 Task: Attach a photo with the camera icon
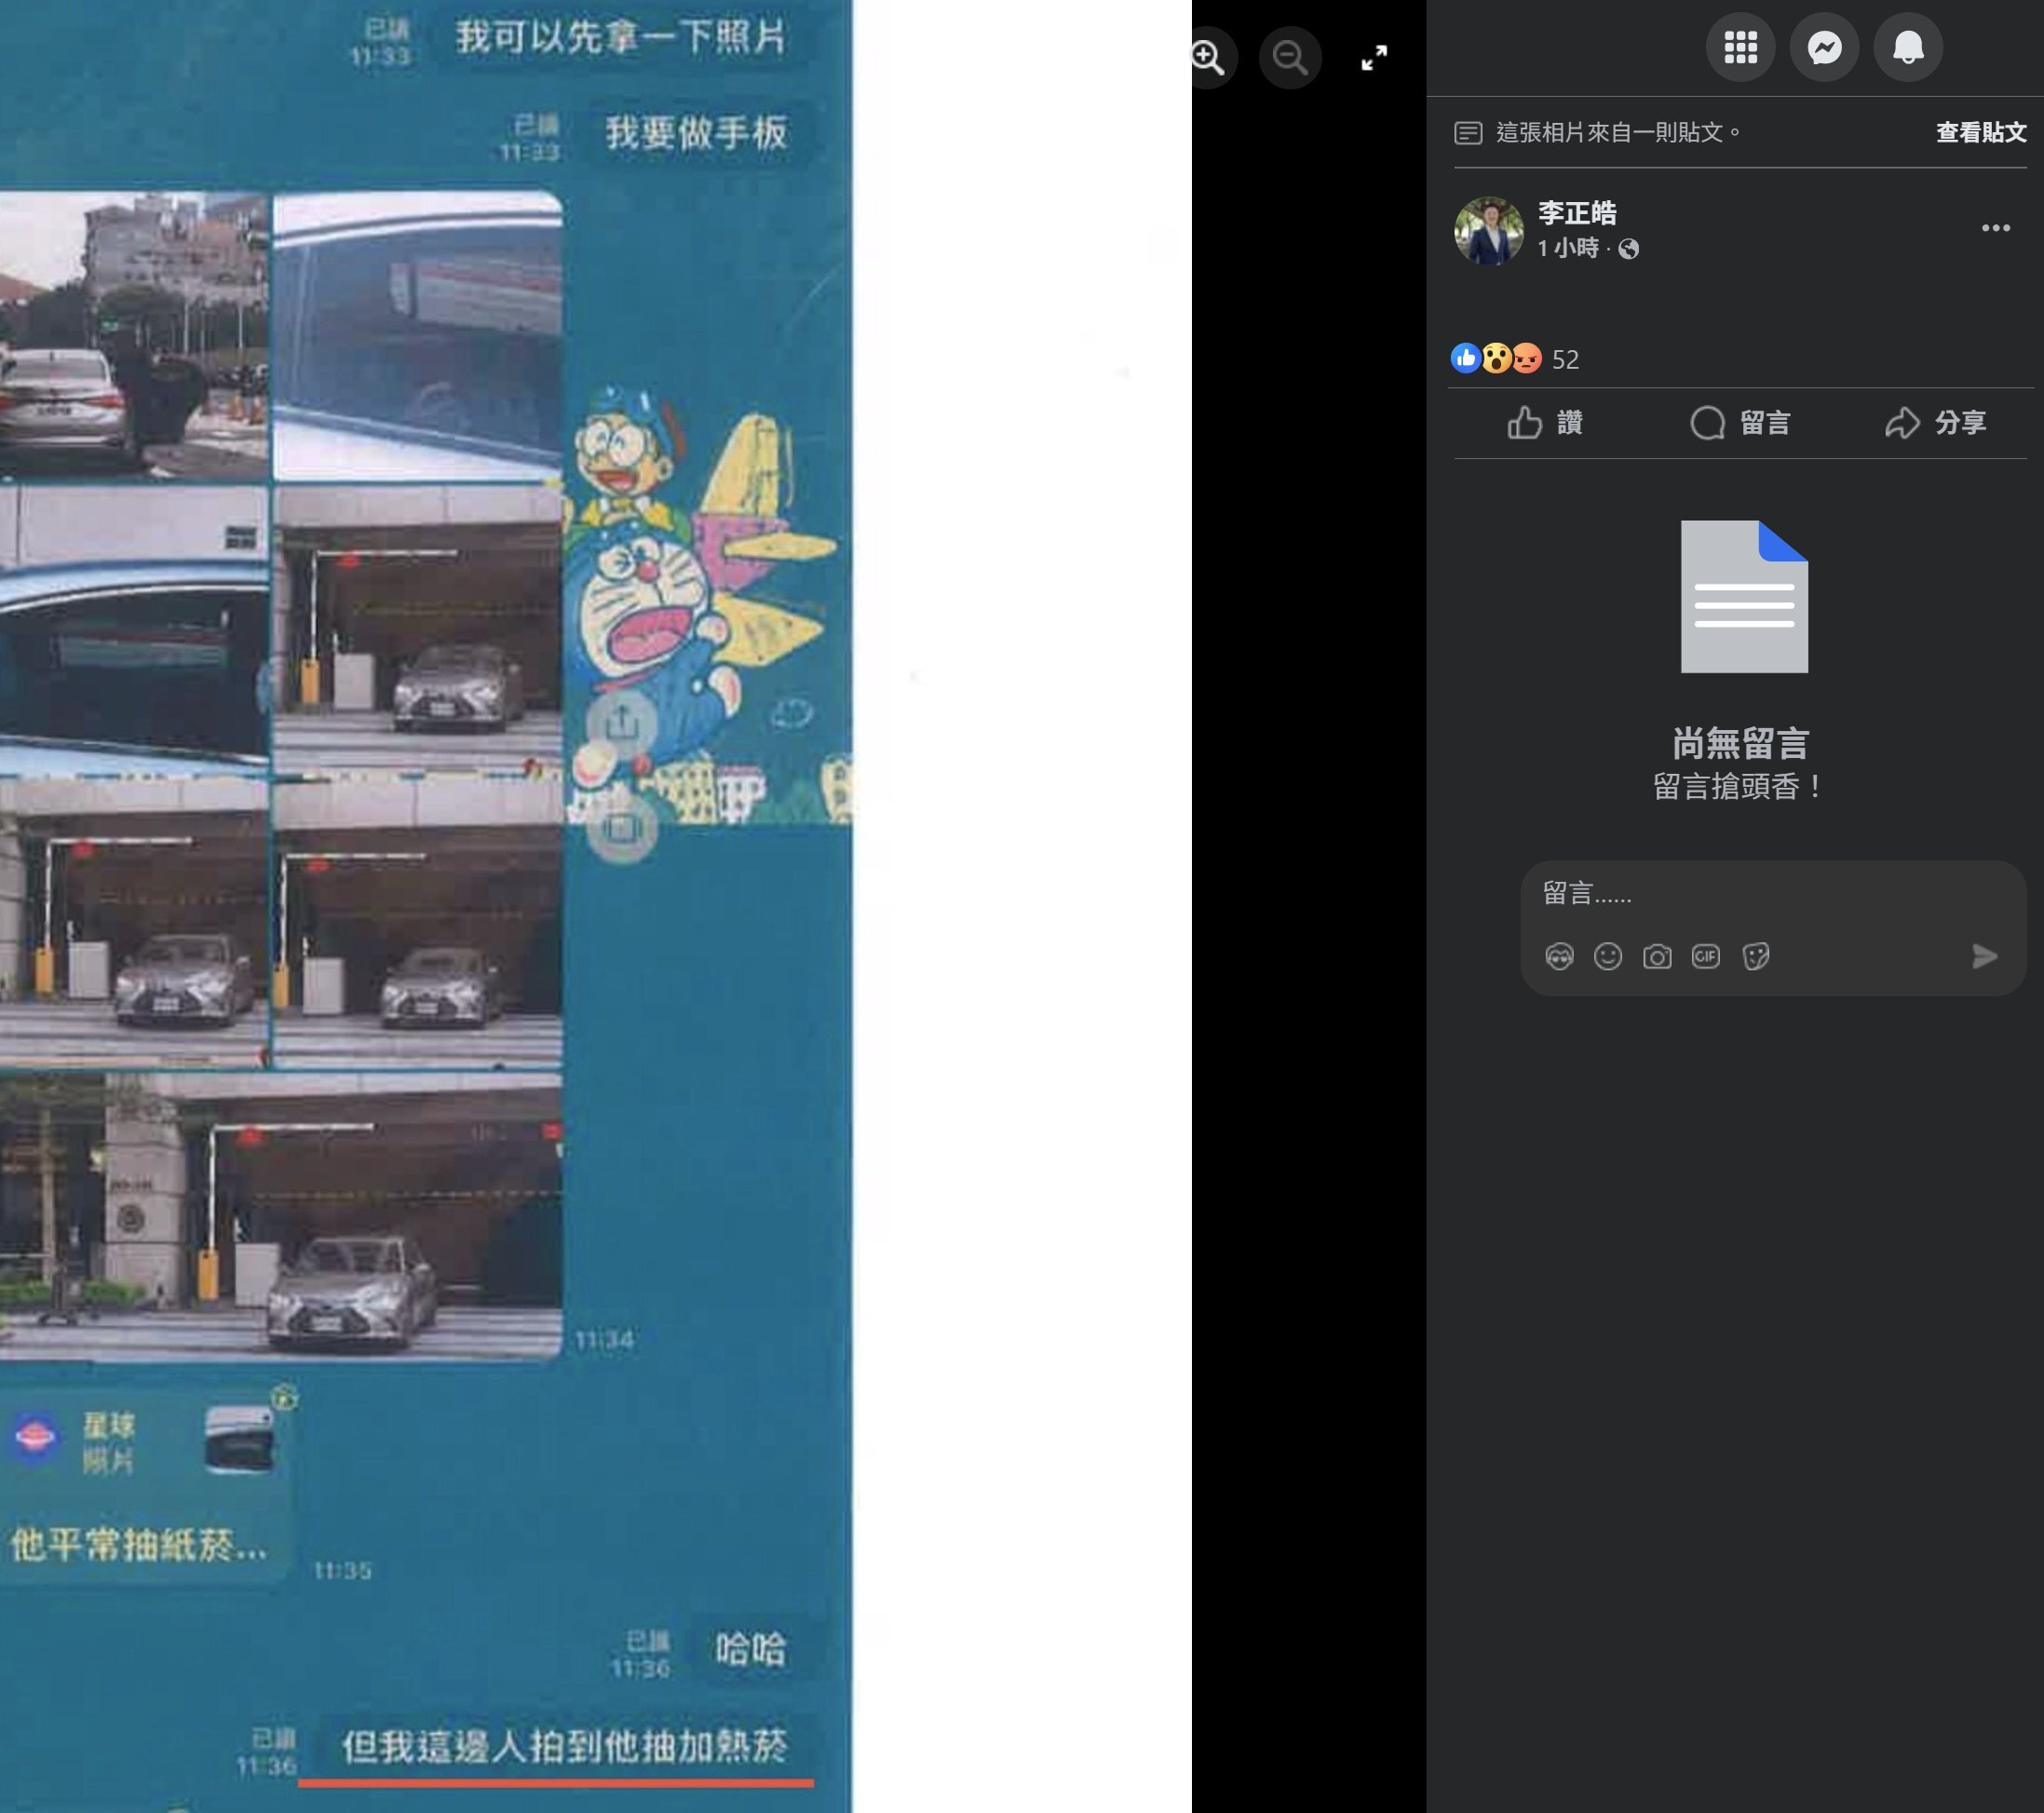click(x=1656, y=957)
